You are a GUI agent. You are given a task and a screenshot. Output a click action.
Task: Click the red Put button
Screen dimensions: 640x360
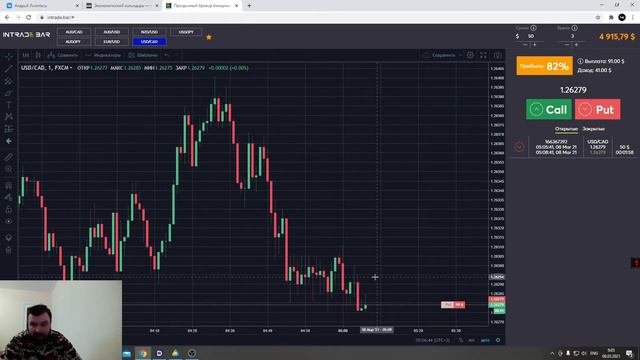pos(598,109)
